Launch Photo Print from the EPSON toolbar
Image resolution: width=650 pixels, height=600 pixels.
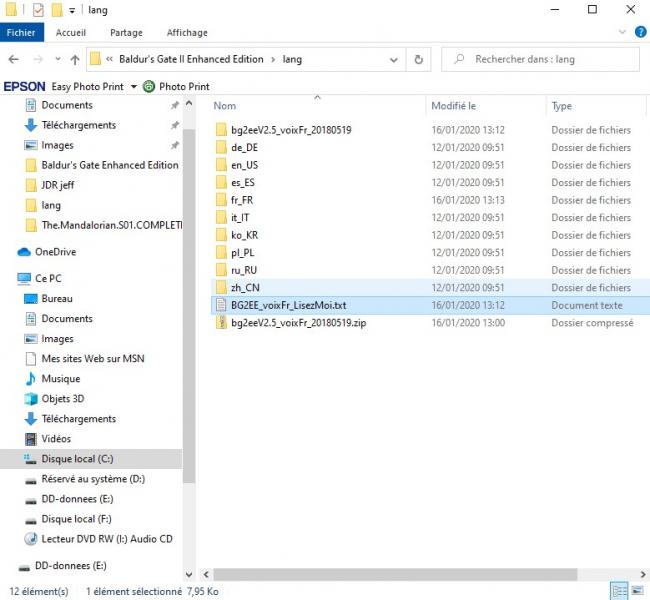(x=177, y=87)
